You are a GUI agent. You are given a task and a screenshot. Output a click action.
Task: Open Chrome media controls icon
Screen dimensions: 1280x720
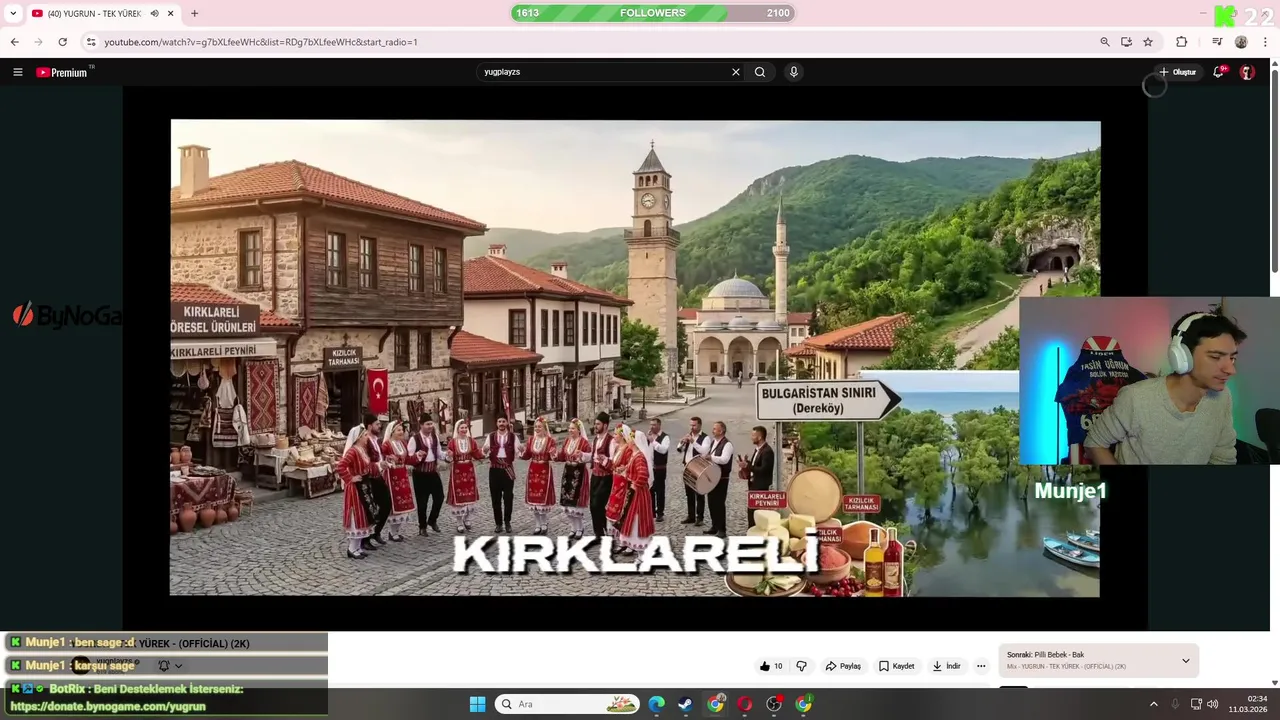click(x=1217, y=42)
